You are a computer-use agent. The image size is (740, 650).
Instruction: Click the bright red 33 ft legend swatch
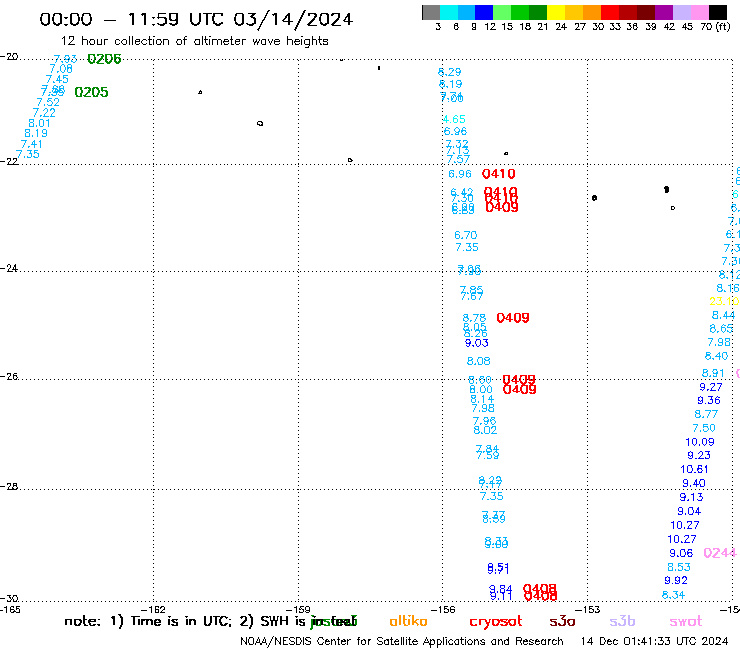[x=610, y=12]
